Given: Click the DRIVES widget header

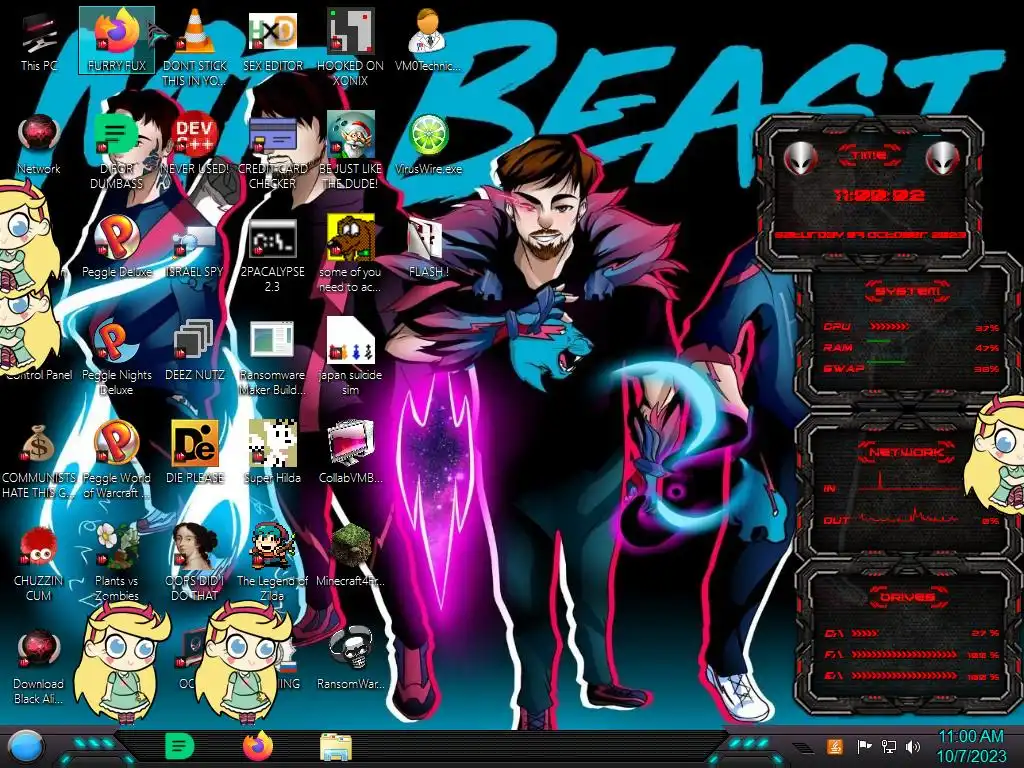Looking at the screenshot, I should [907, 597].
